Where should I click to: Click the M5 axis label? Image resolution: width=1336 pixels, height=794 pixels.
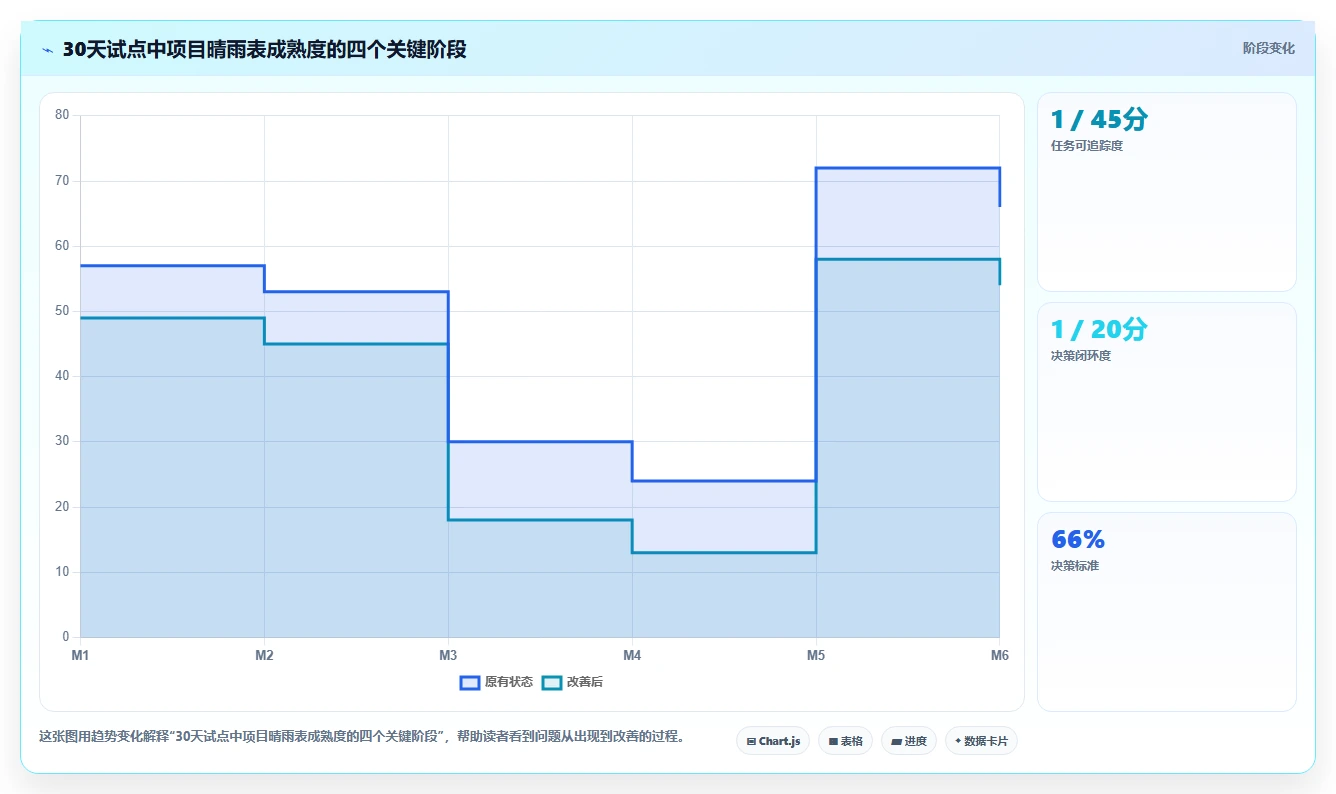[x=816, y=655]
